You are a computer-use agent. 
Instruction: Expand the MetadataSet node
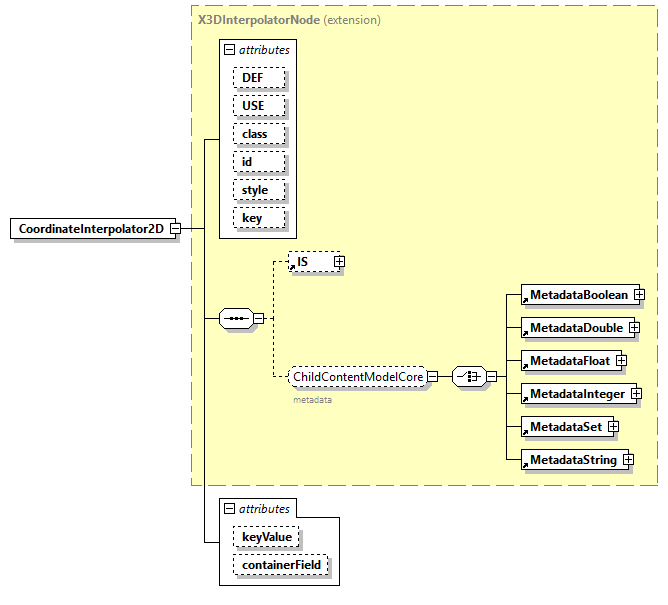[614, 427]
